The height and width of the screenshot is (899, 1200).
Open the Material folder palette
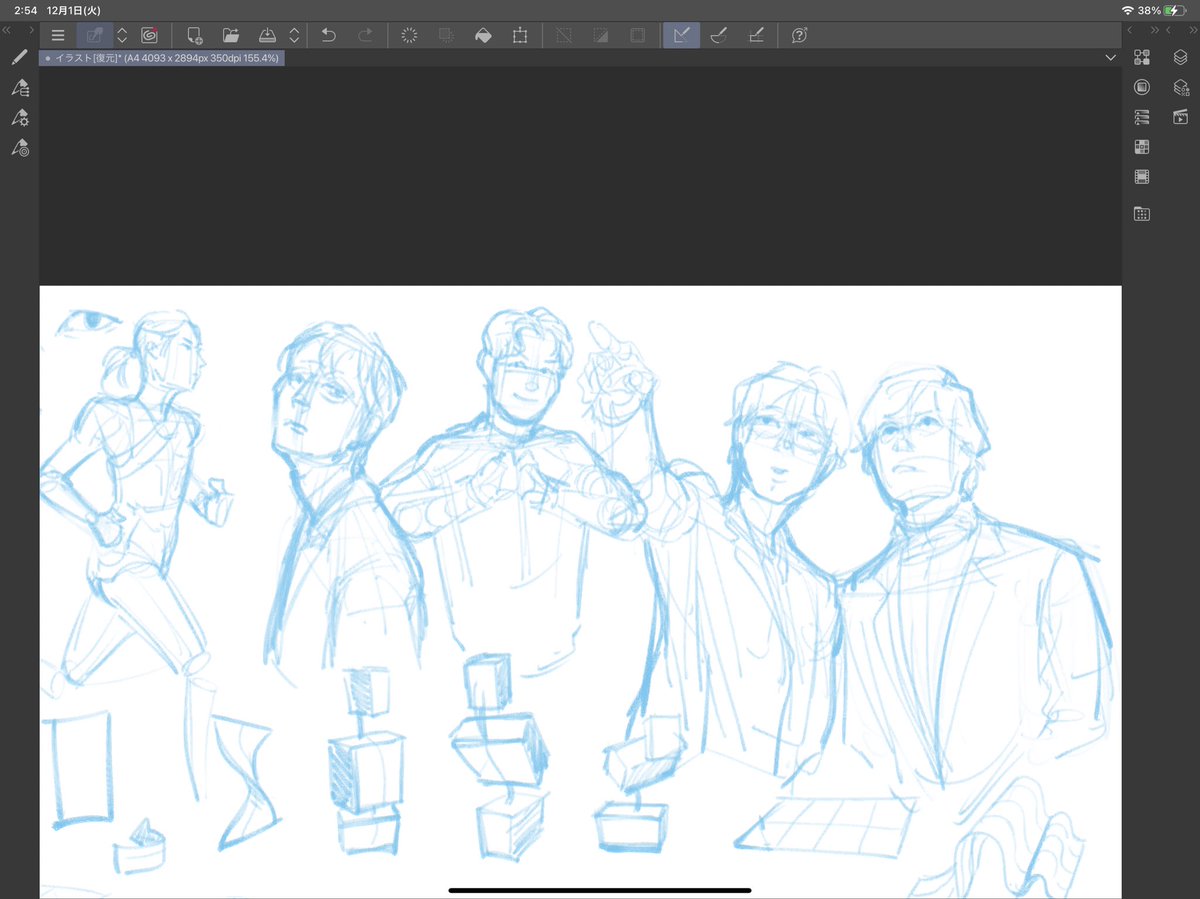pyautogui.click(x=1142, y=213)
